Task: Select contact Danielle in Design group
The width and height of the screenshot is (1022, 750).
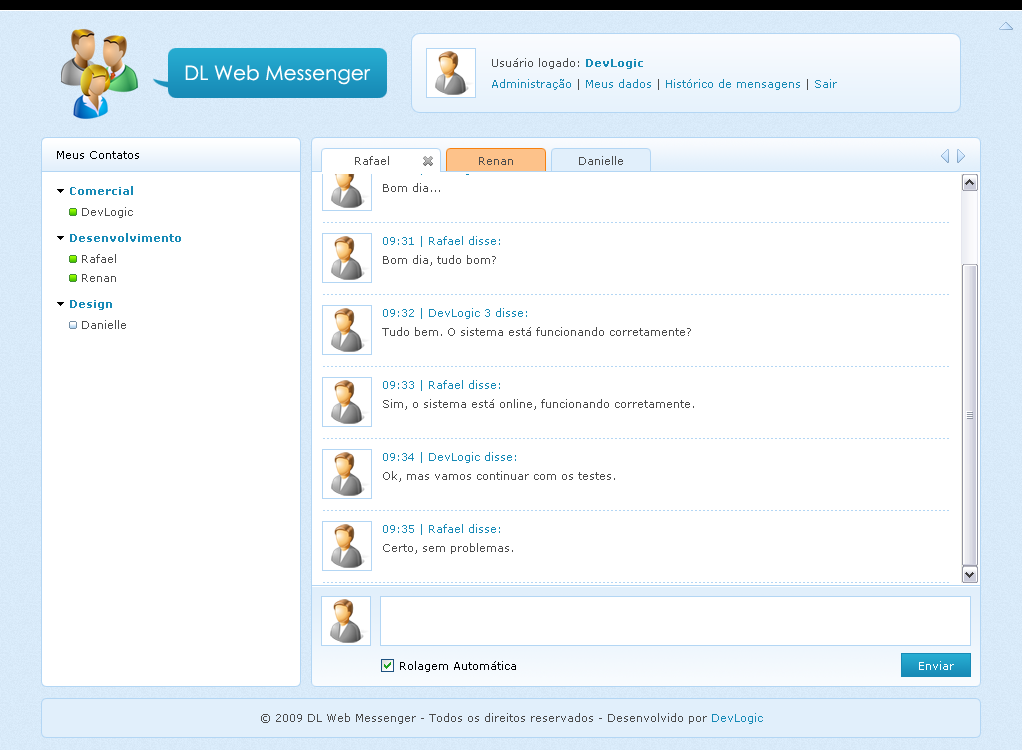Action: [104, 325]
